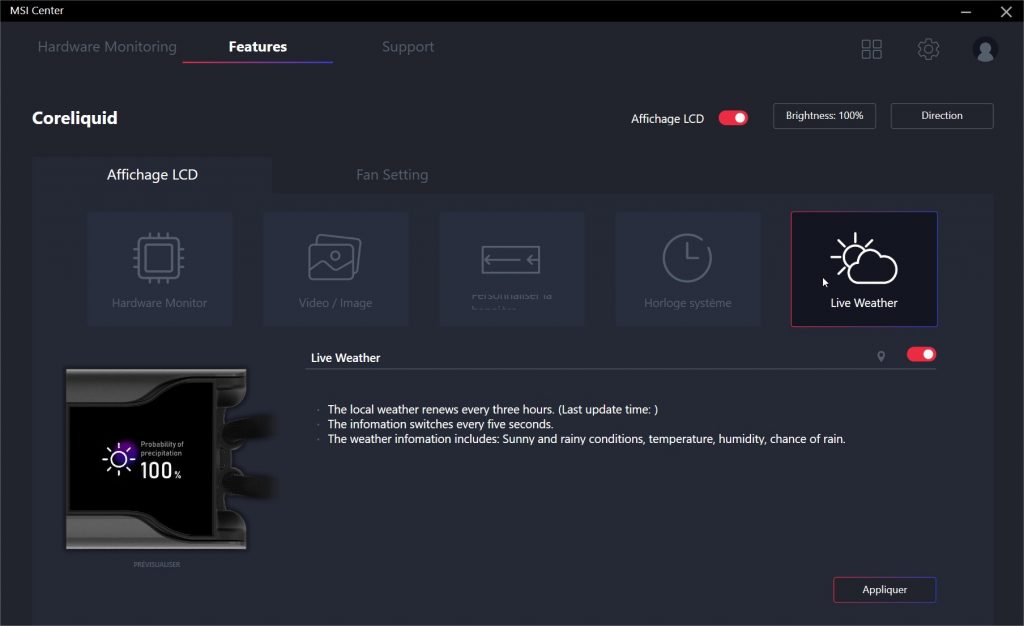The height and width of the screenshot is (626, 1024).
Task: Close the MSI Center window
Action: pyautogui.click(x=1006, y=11)
